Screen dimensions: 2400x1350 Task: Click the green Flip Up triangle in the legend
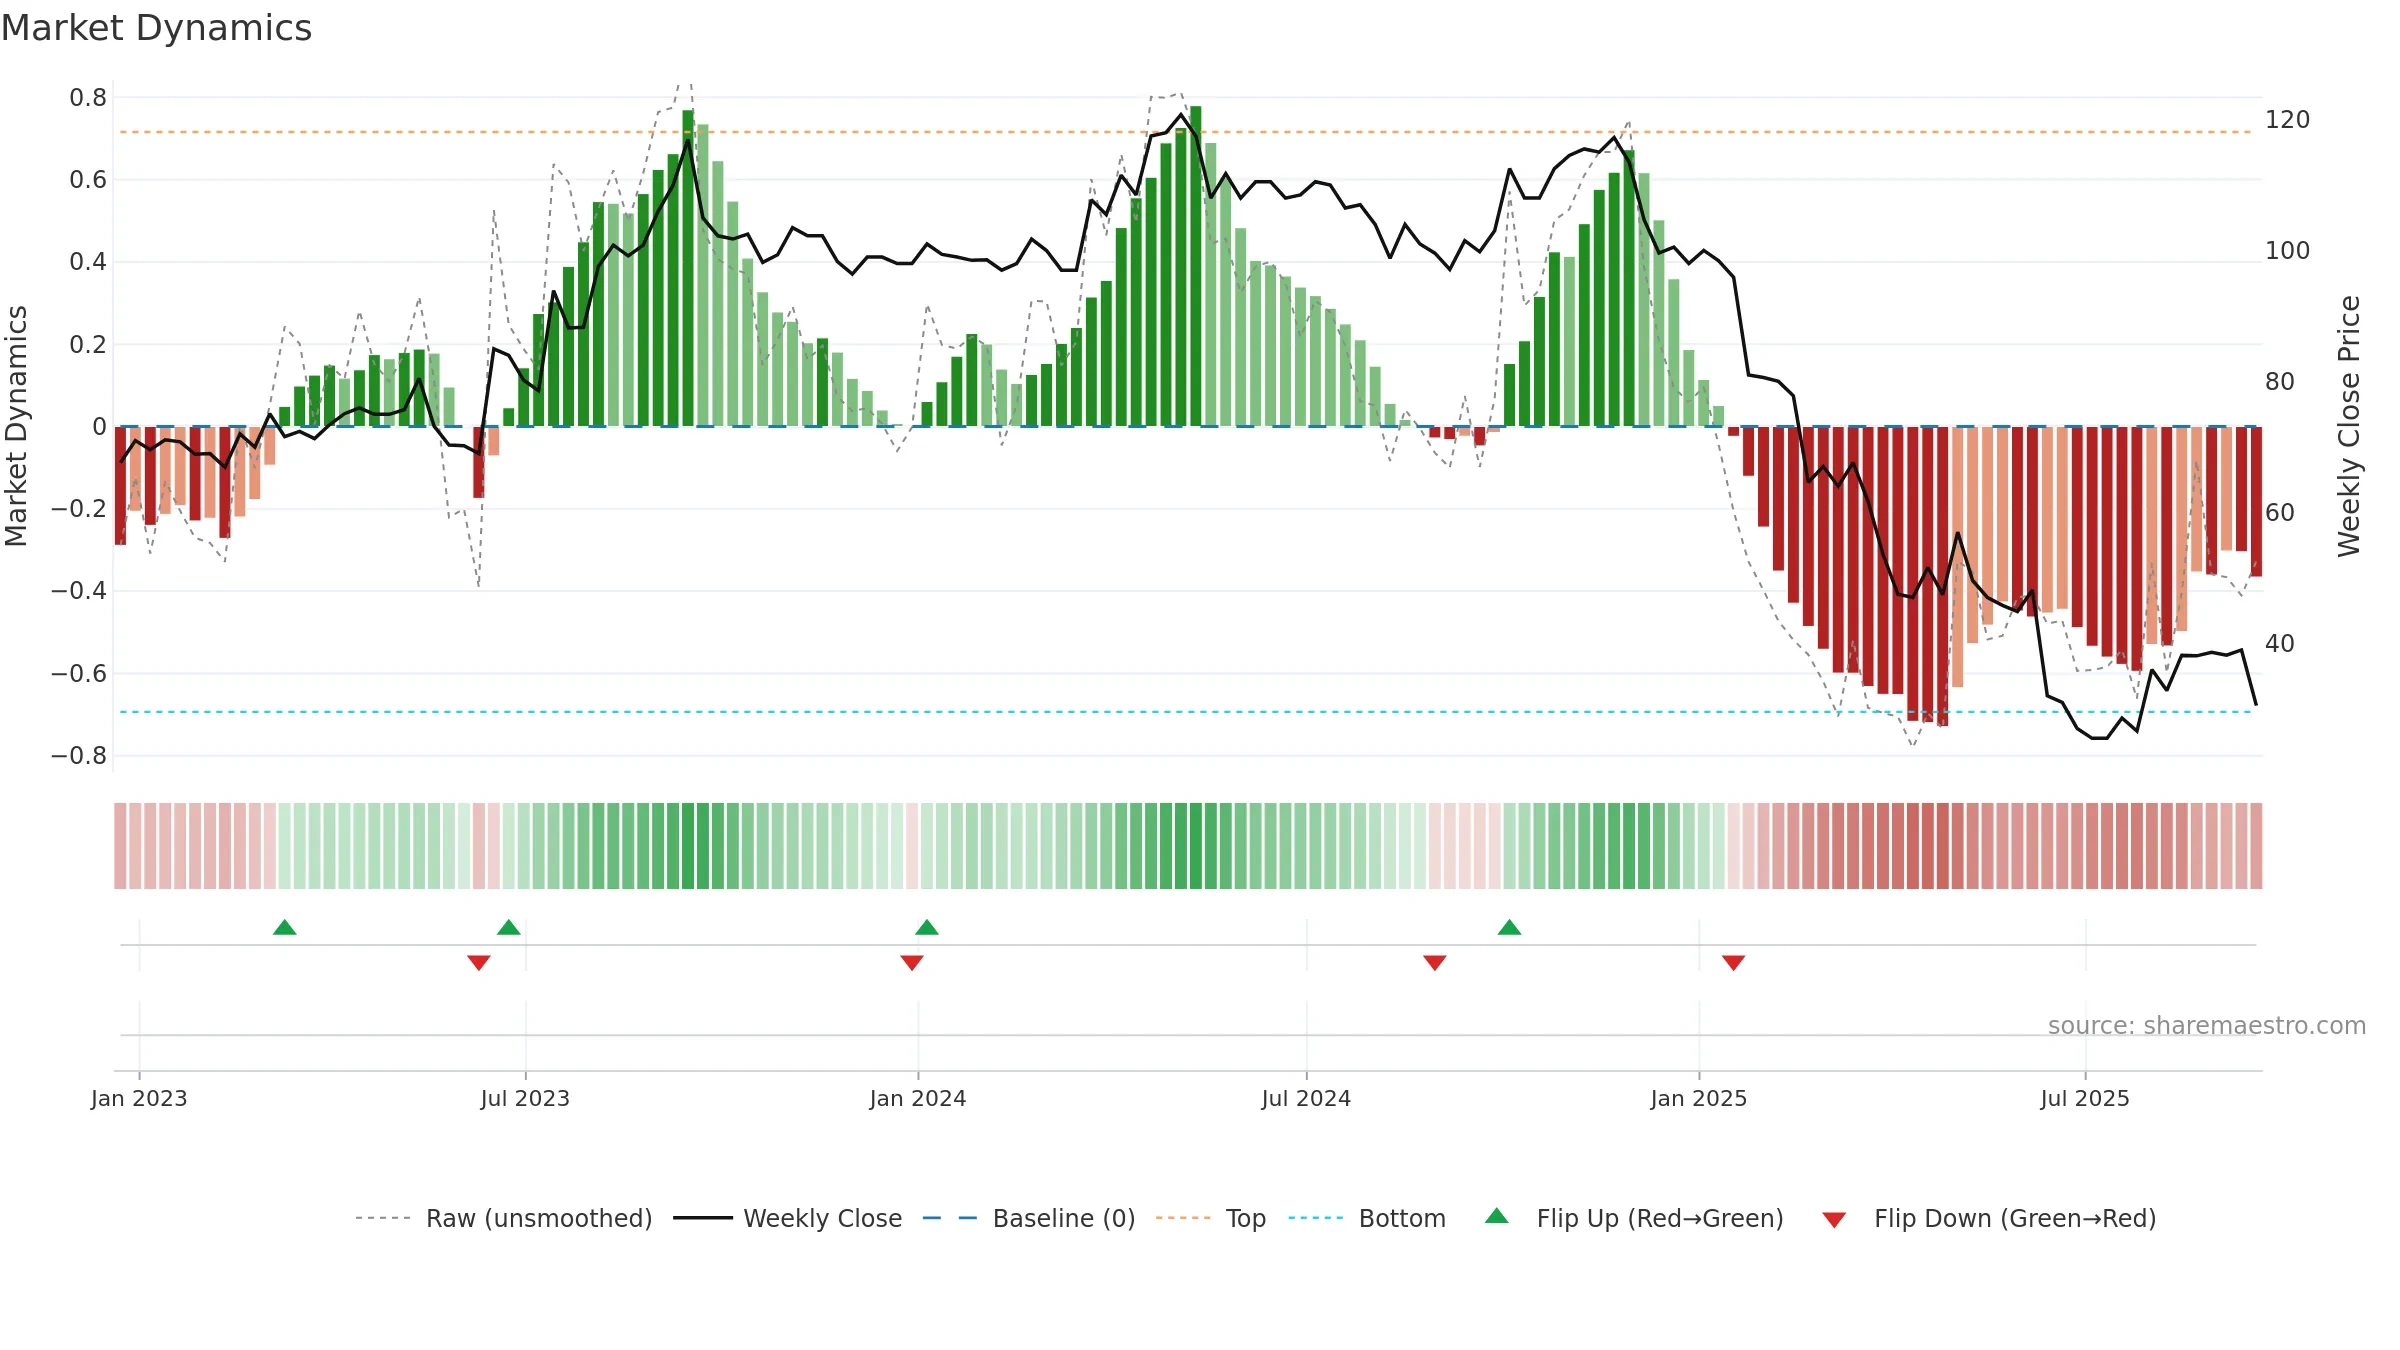tap(1496, 1216)
